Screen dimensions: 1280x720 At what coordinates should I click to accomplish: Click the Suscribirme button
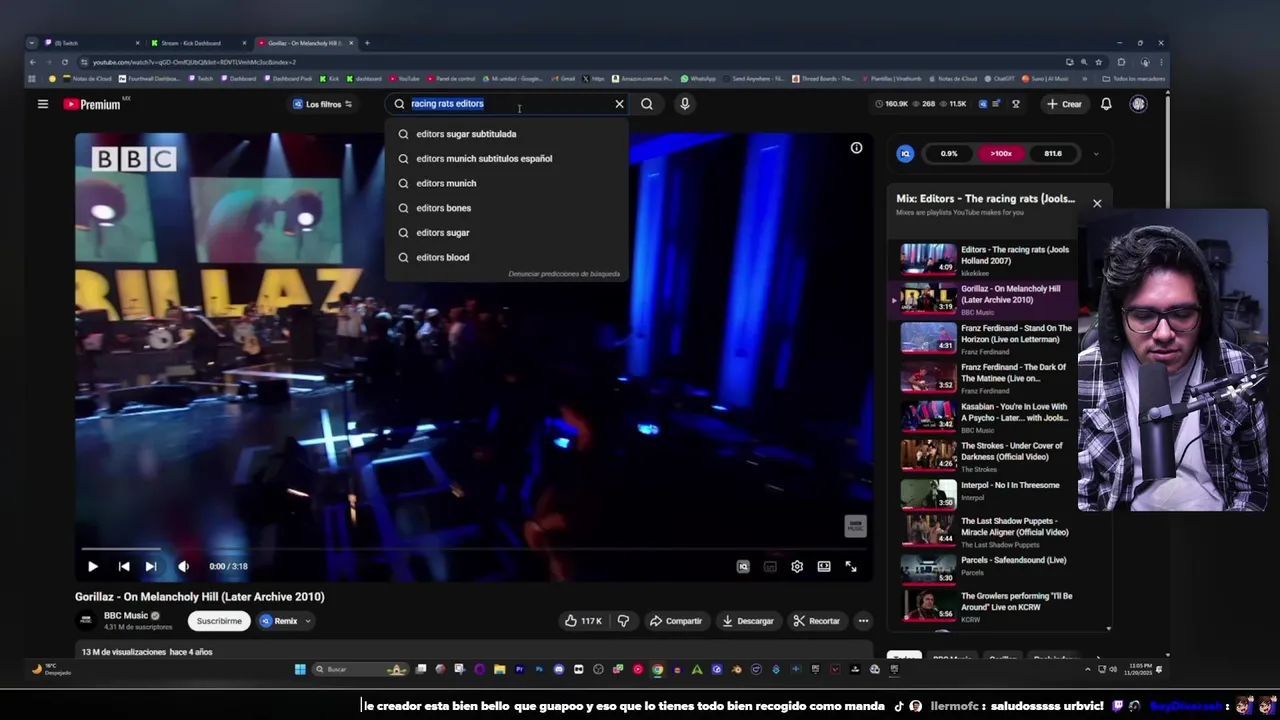tap(219, 621)
